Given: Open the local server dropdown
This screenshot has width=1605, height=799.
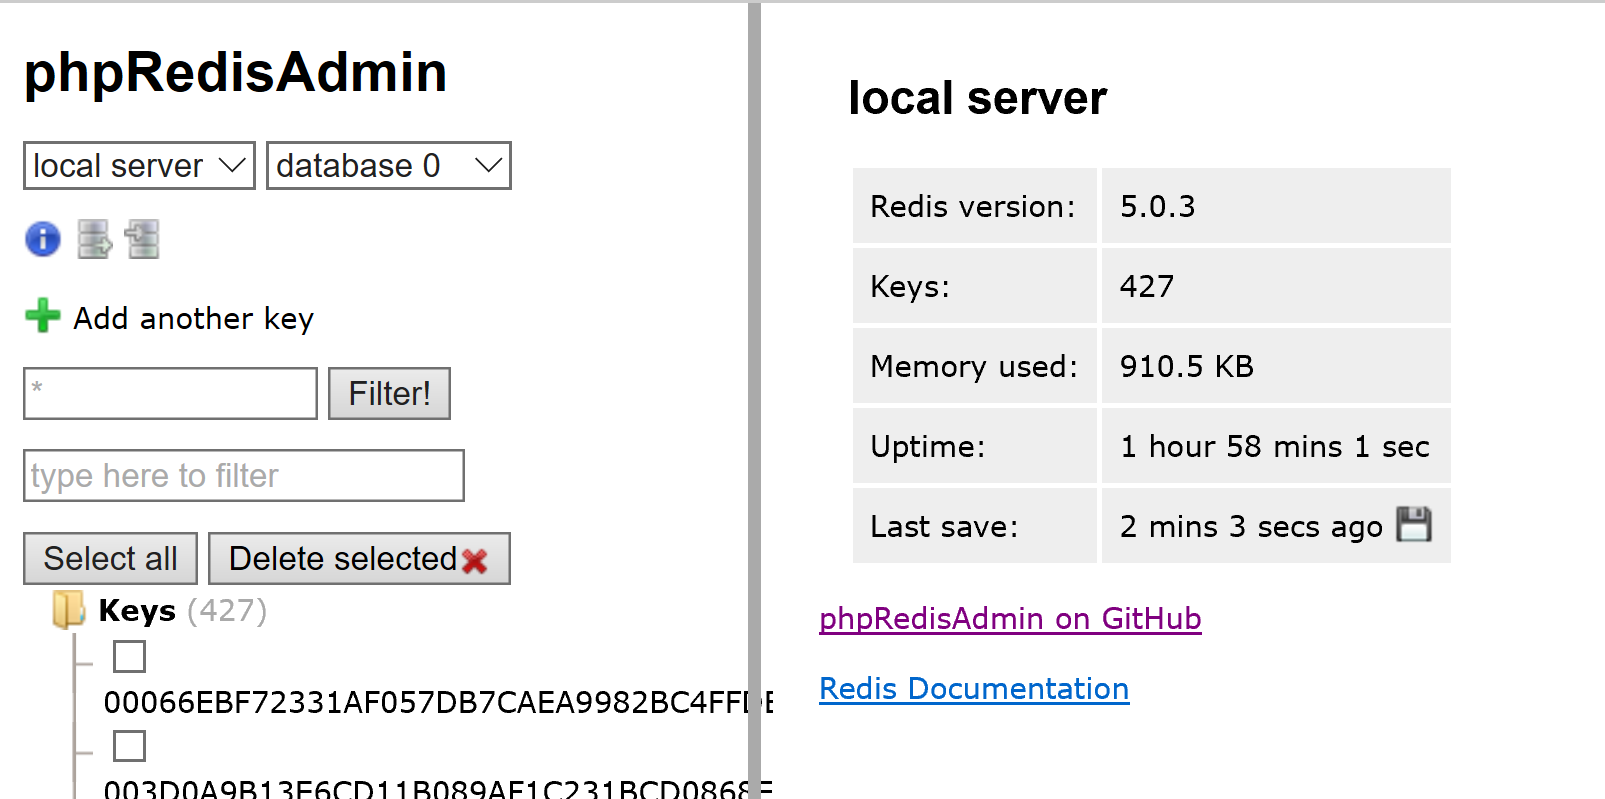Looking at the screenshot, I should [x=139, y=165].
